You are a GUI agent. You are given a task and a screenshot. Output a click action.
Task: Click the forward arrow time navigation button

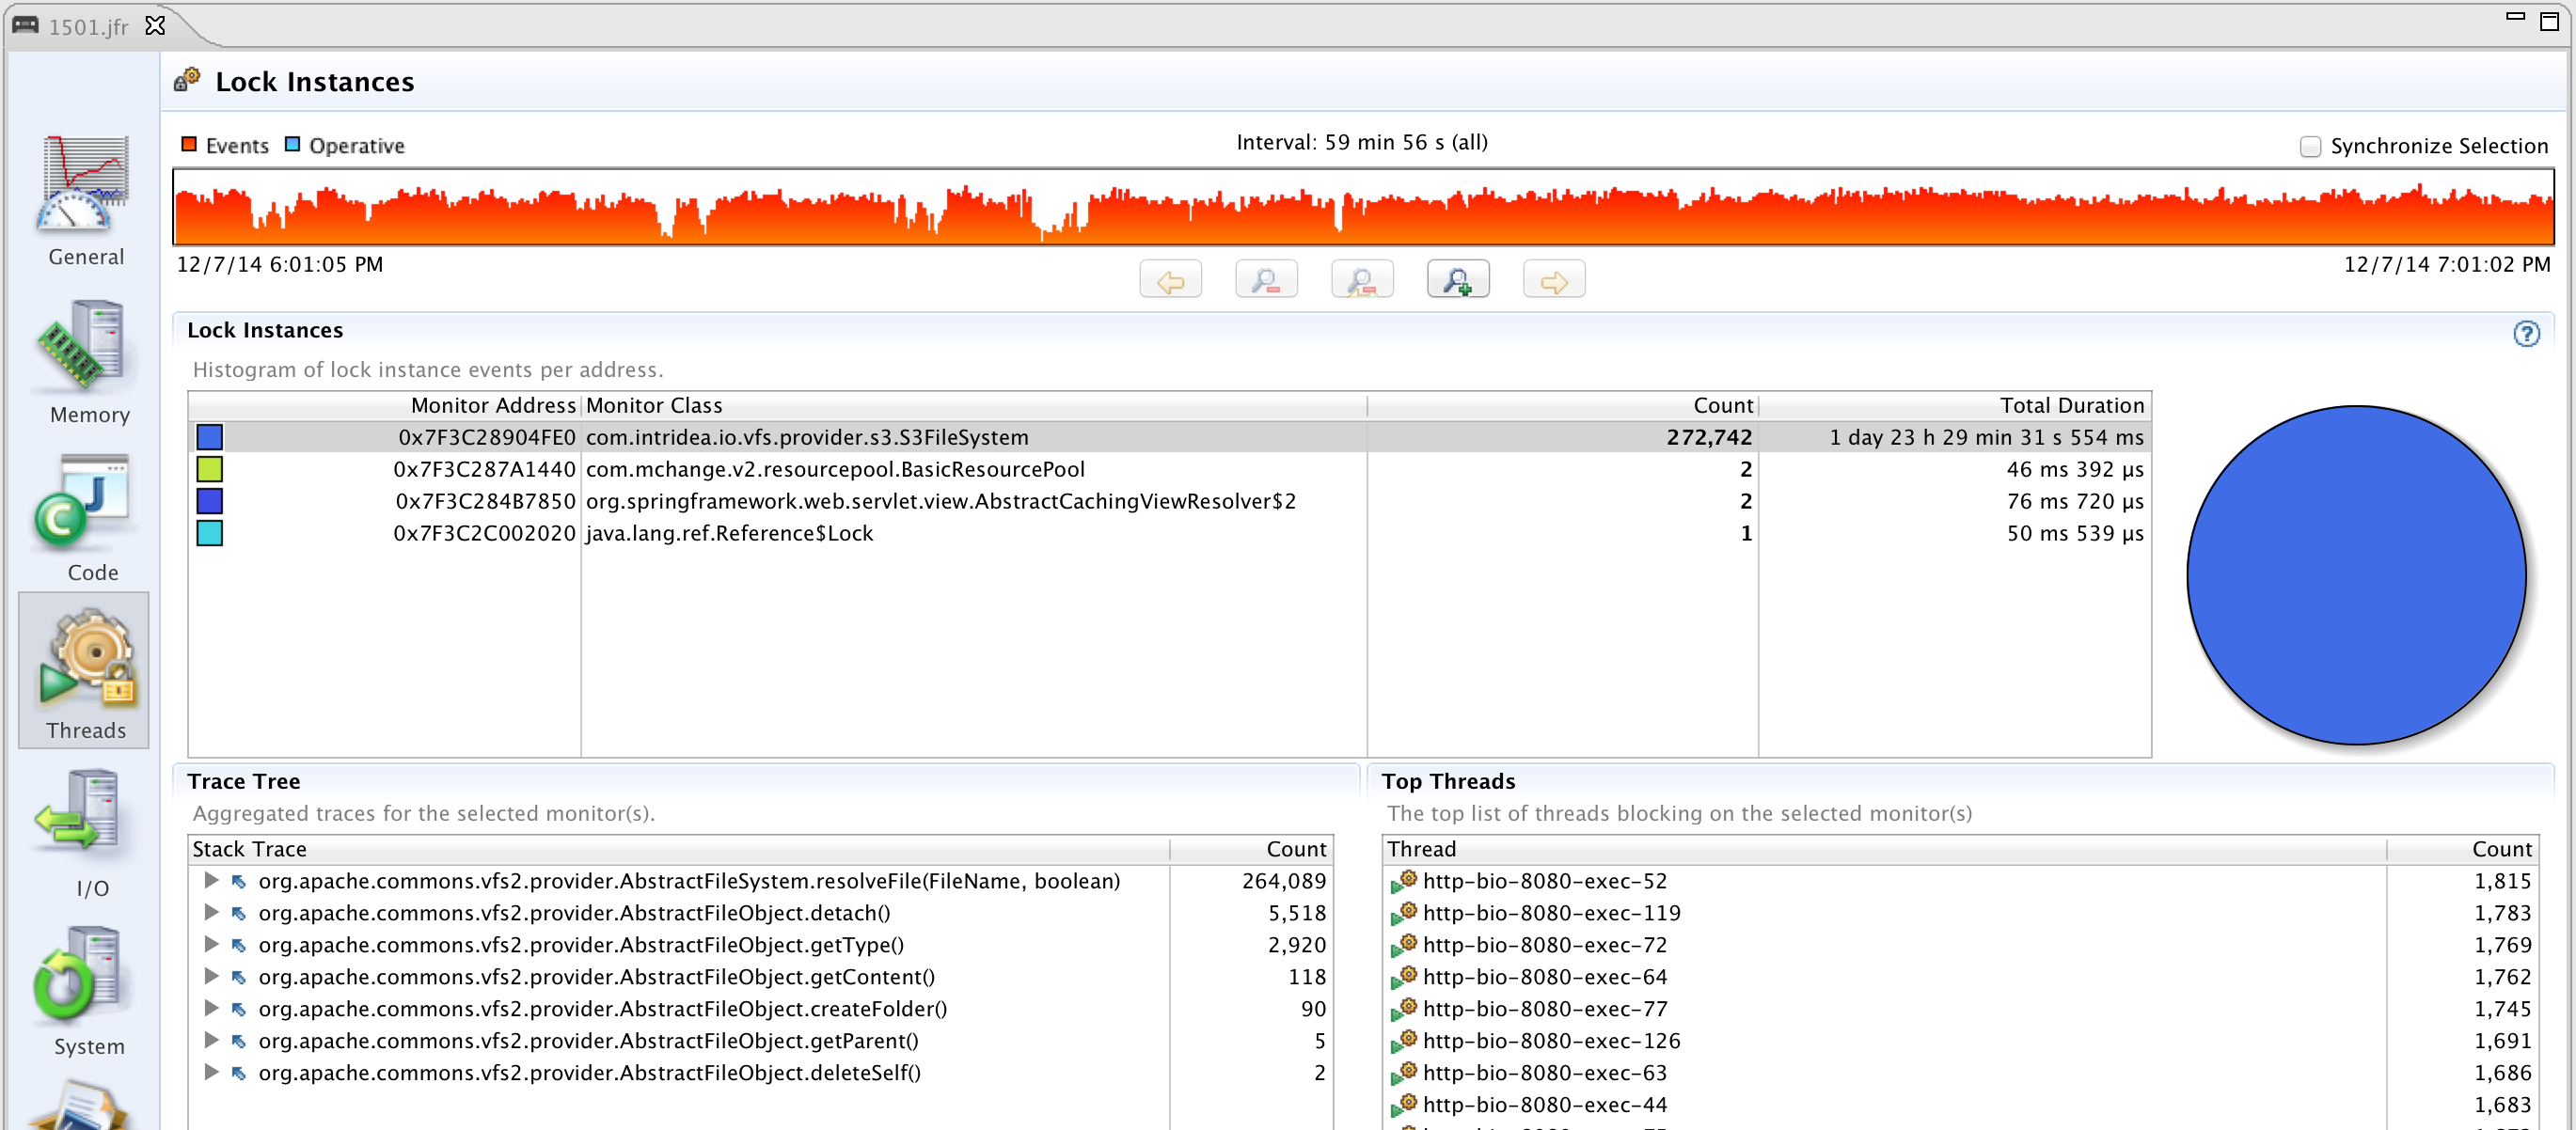pyautogui.click(x=1553, y=280)
